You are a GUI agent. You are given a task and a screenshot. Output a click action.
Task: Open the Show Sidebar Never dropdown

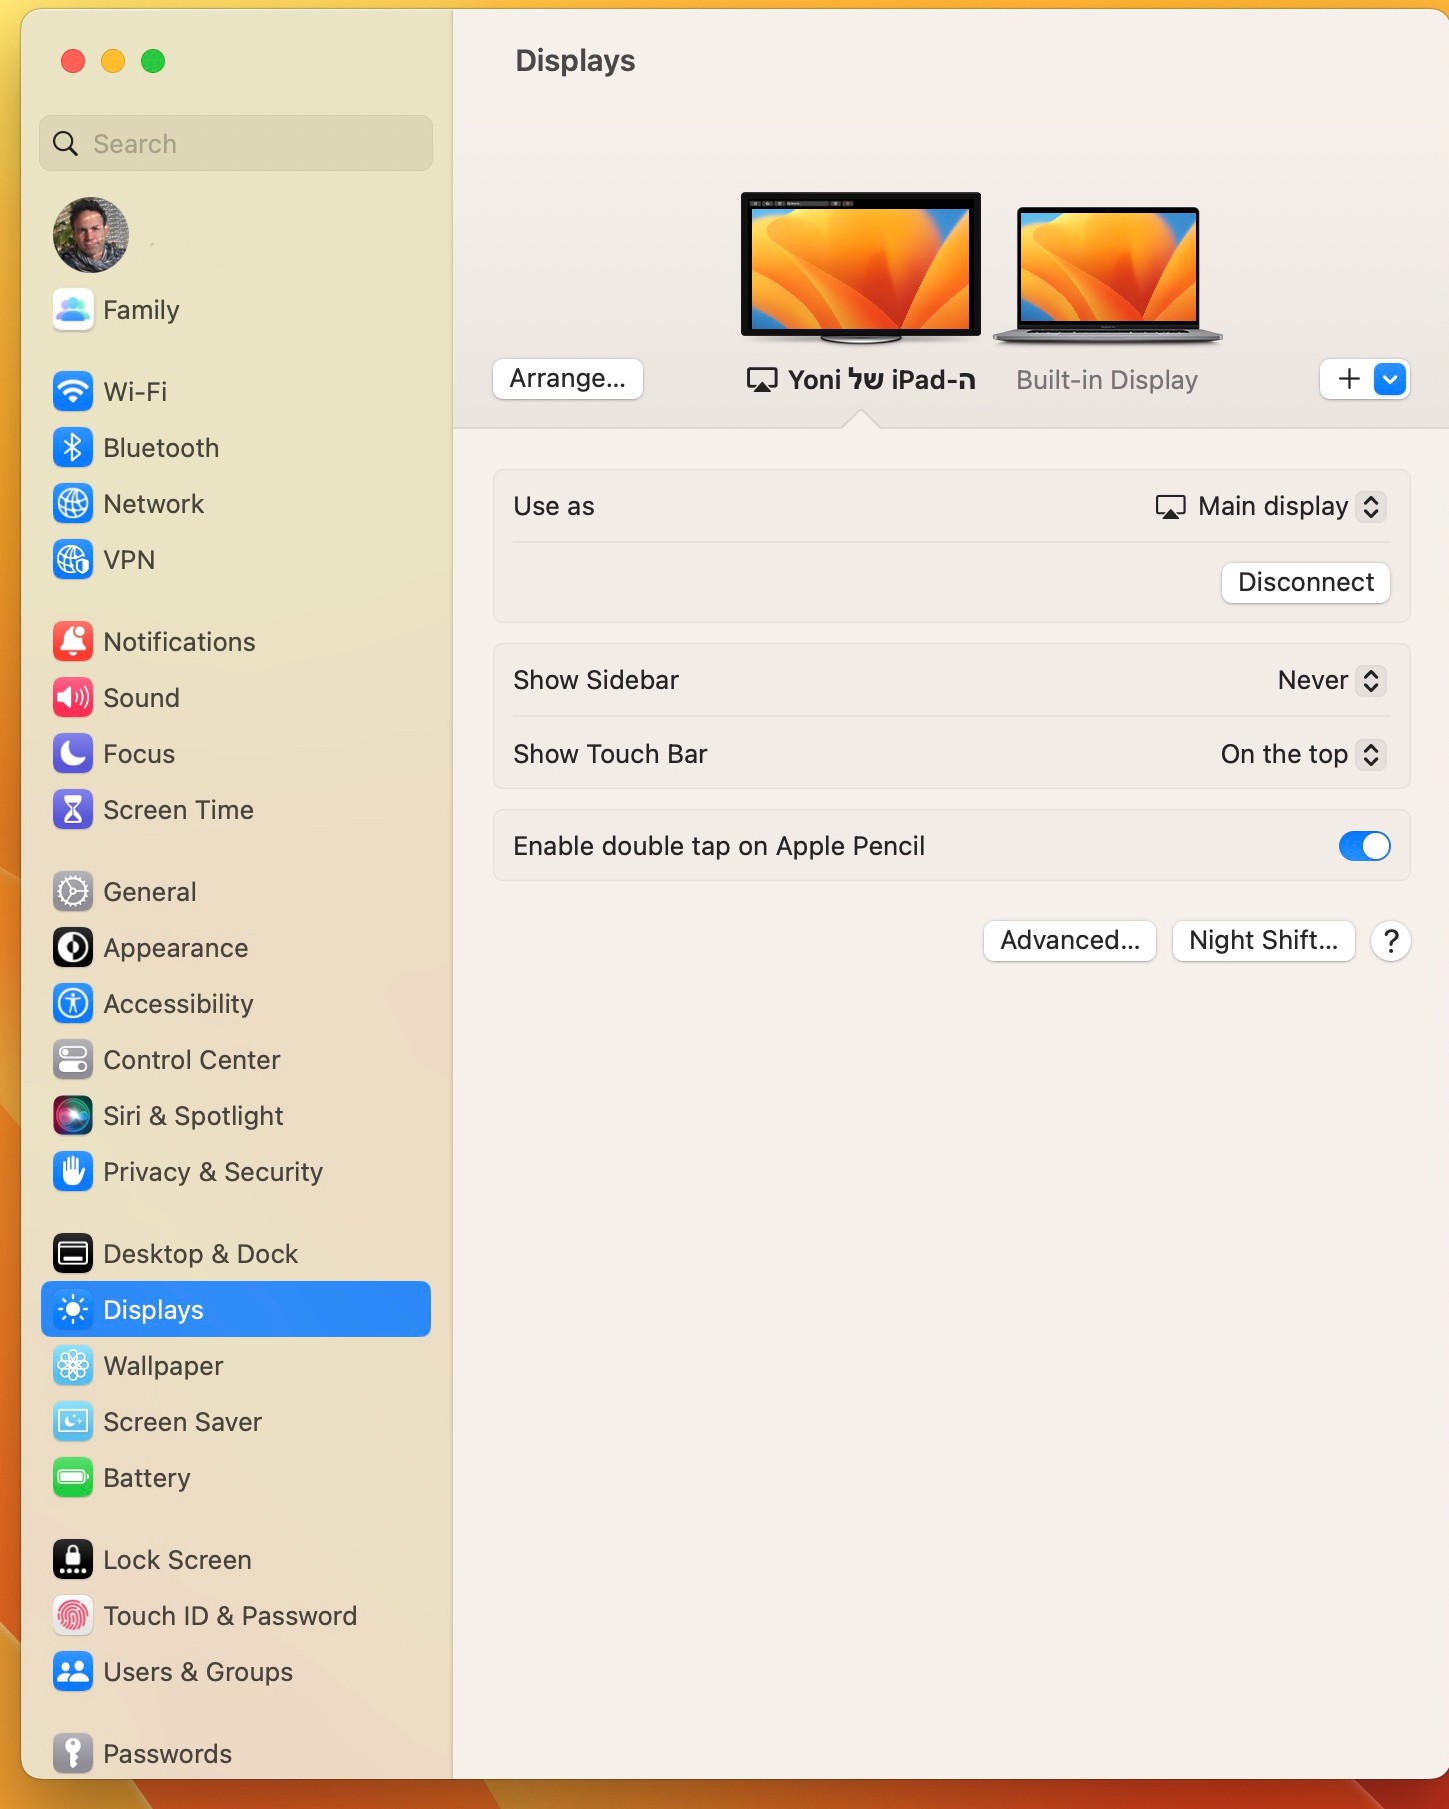point(1331,681)
